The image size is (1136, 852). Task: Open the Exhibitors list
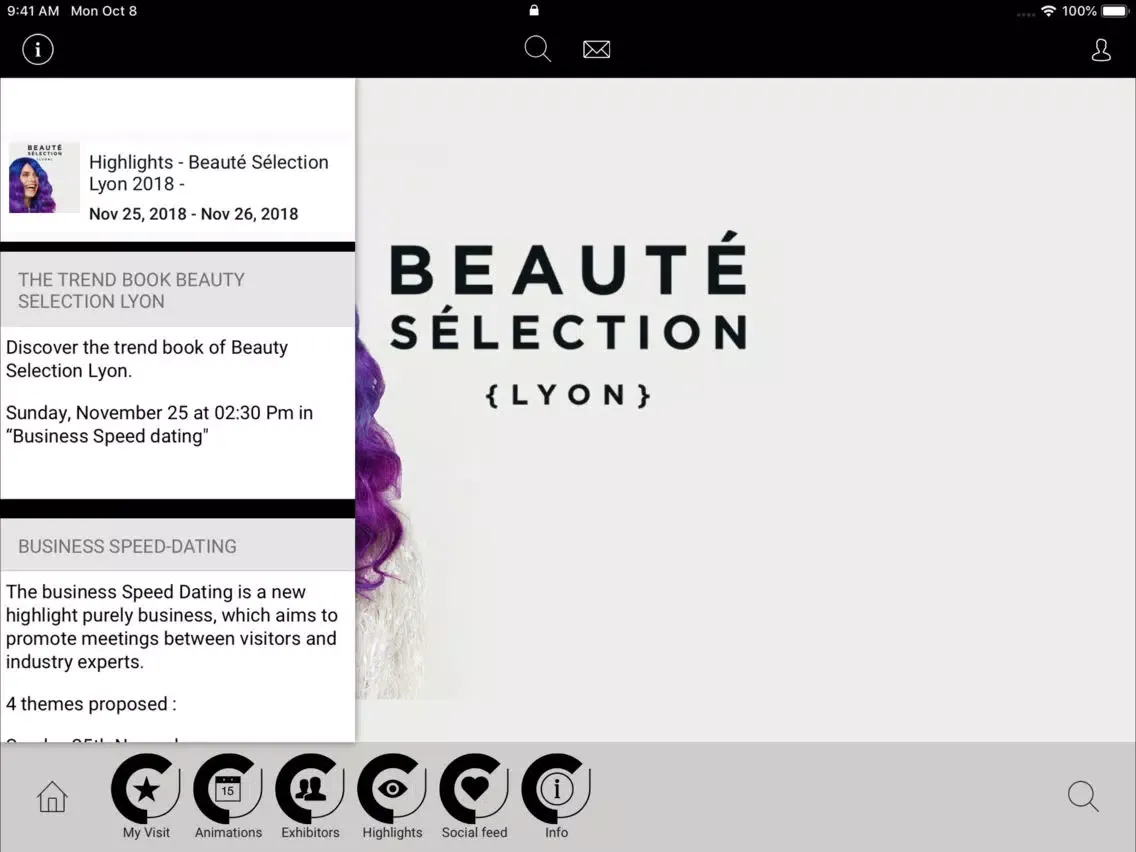tap(310, 797)
